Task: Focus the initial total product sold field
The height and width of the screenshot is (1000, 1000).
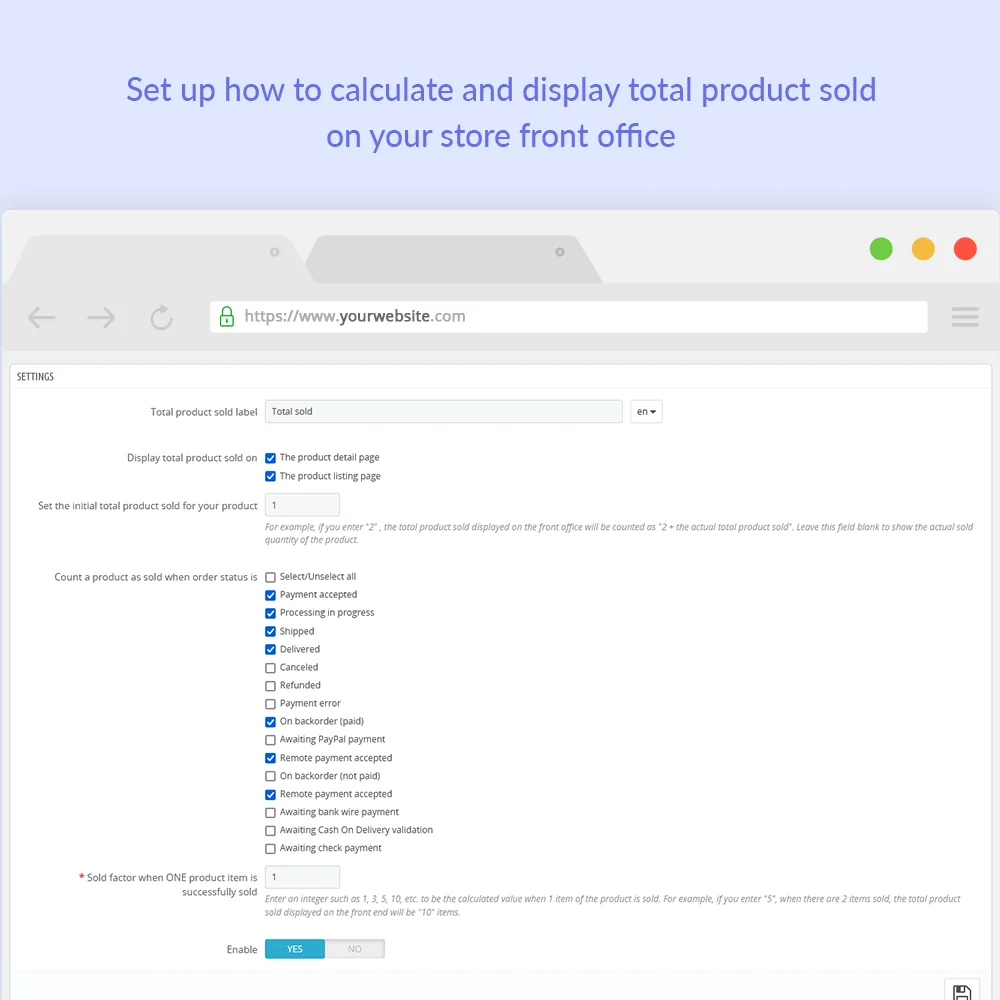Action: (302, 505)
